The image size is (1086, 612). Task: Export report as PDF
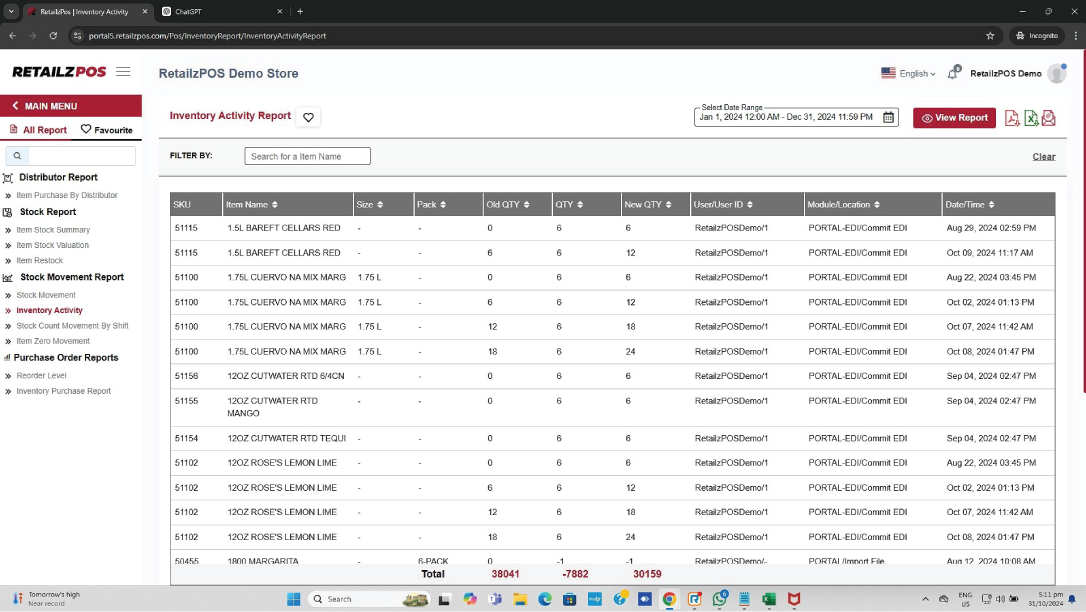tap(1012, 118)
